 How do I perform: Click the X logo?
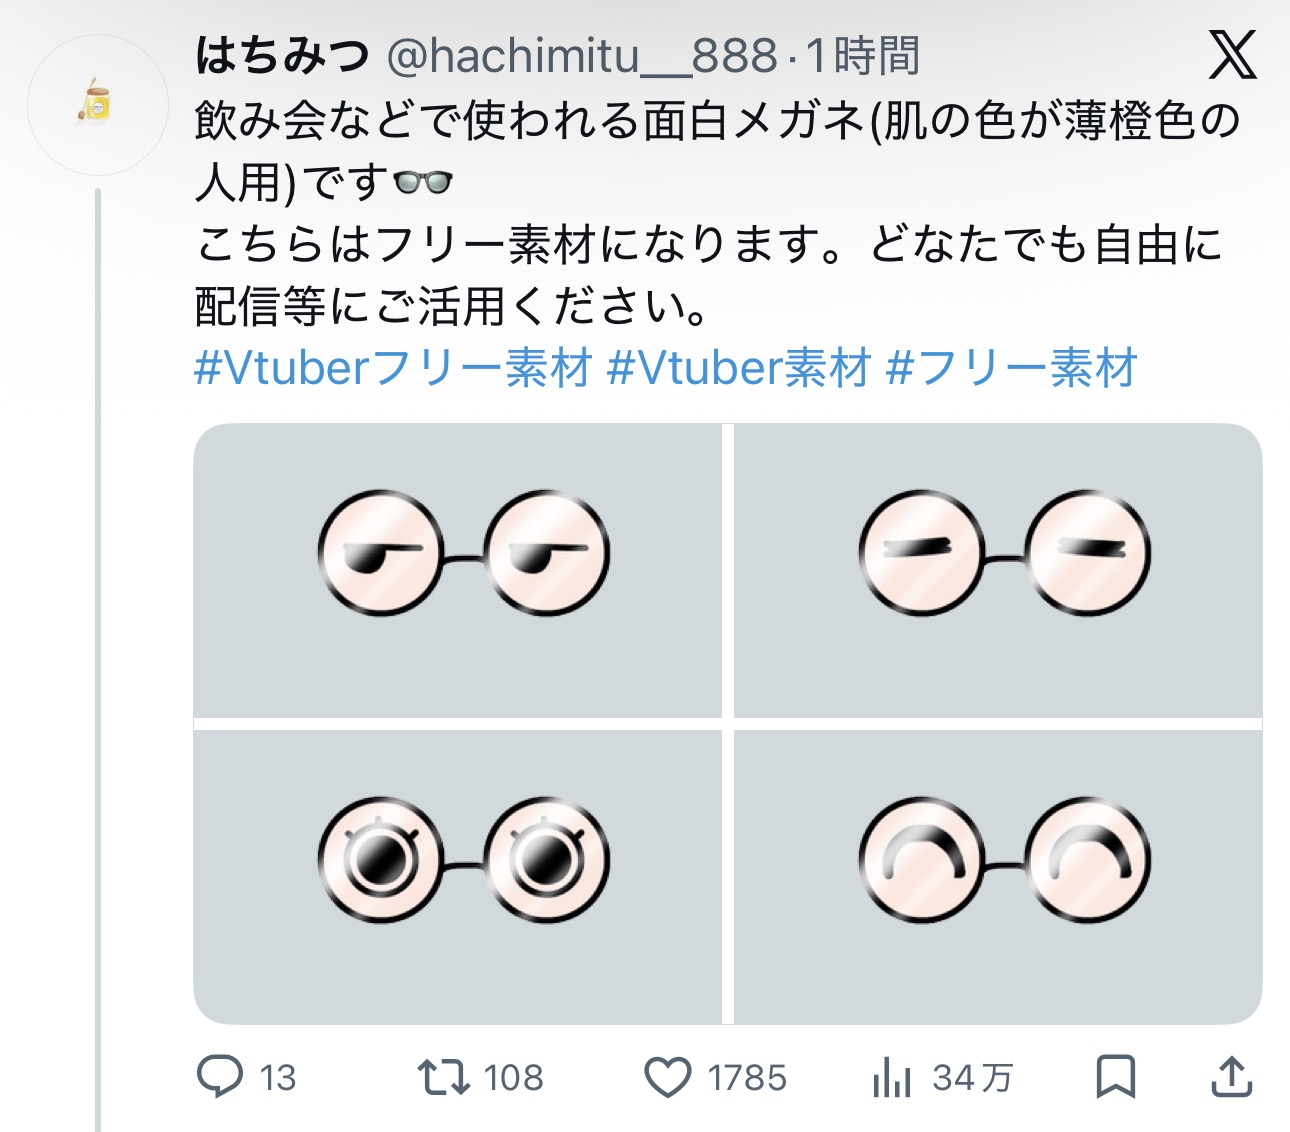click(1232, 55)
